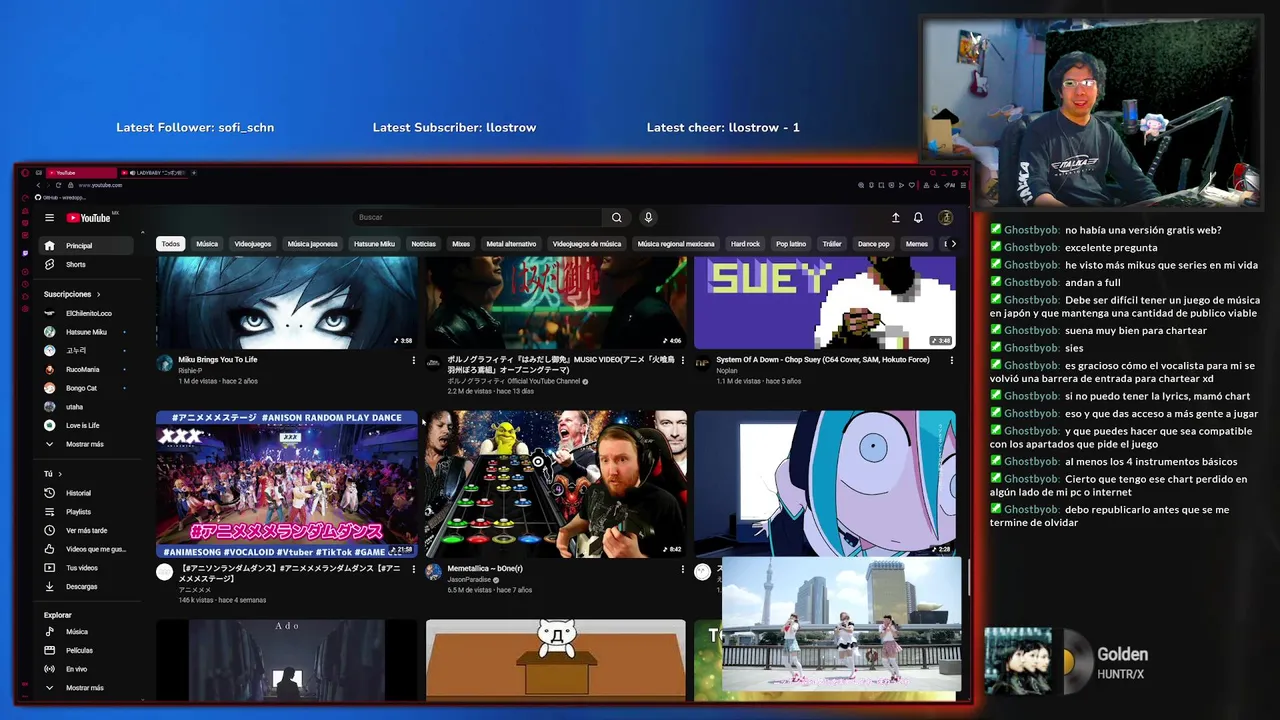The height and width of the screenshot is (720, 1280).
Task: Open the notifications bell
Action: [x=918, y=218]
